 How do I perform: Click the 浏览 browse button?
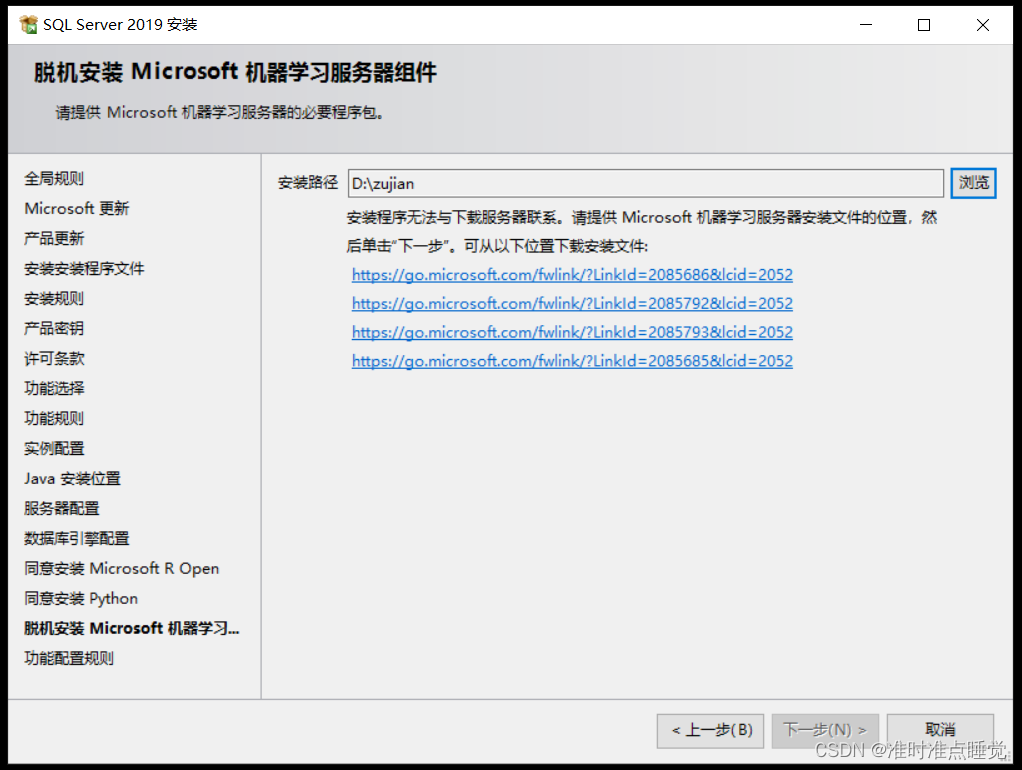(x=973, y=183)
